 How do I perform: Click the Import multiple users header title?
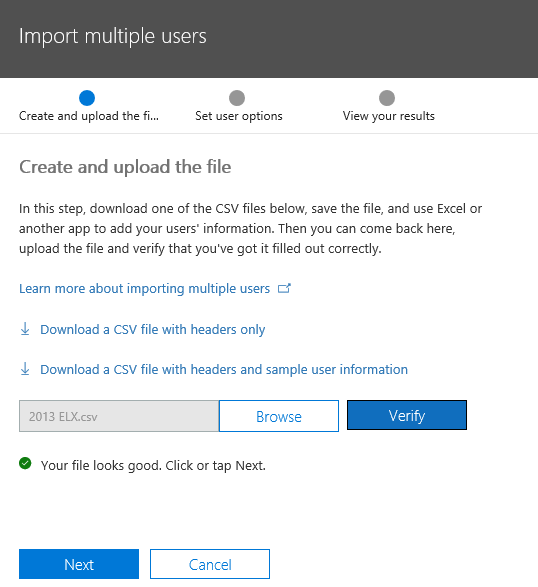click(x=113, y=36)
